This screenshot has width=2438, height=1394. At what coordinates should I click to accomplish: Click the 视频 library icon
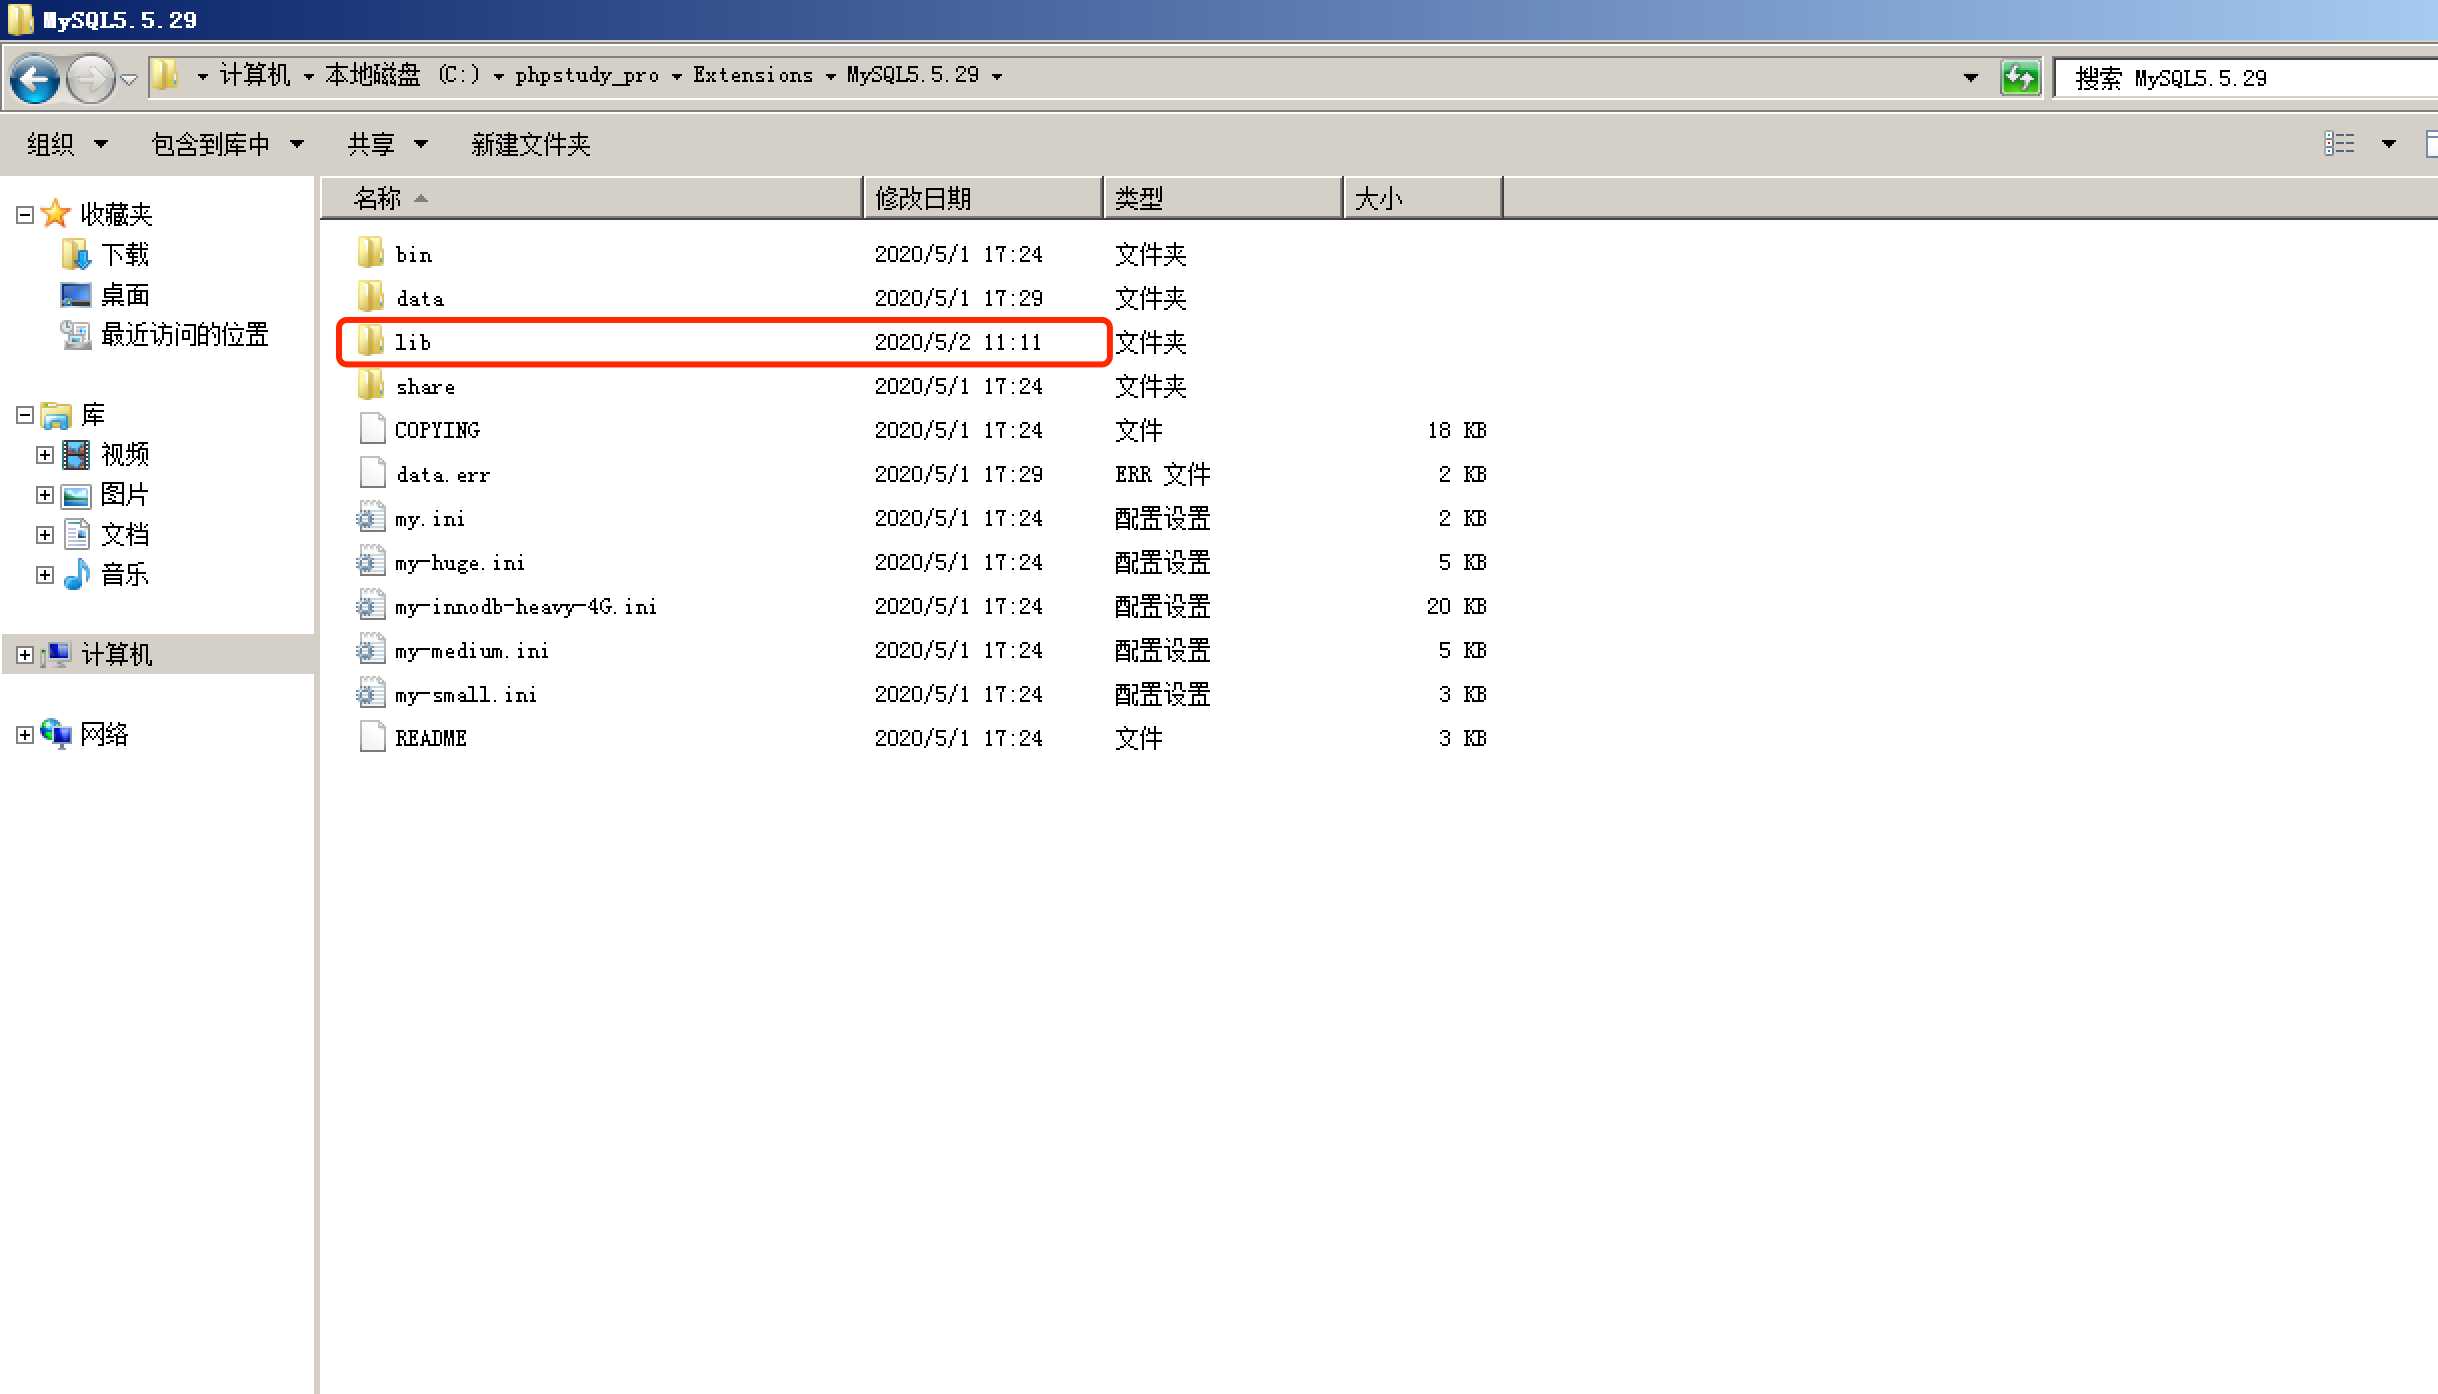coord(76,454)
